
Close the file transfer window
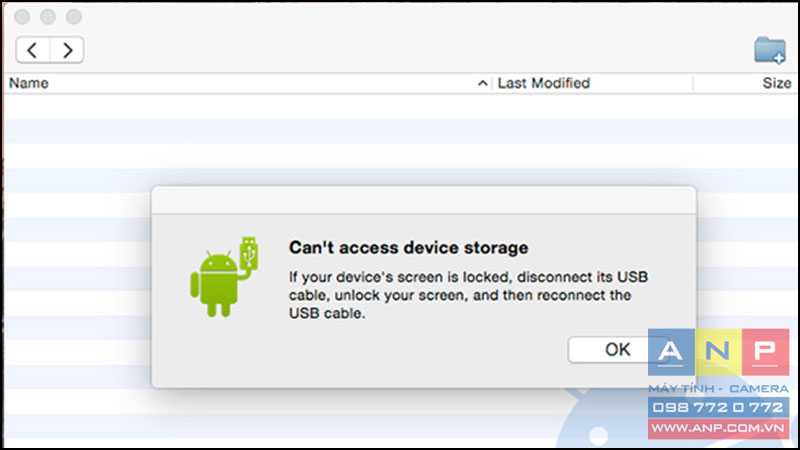[22, 17]
